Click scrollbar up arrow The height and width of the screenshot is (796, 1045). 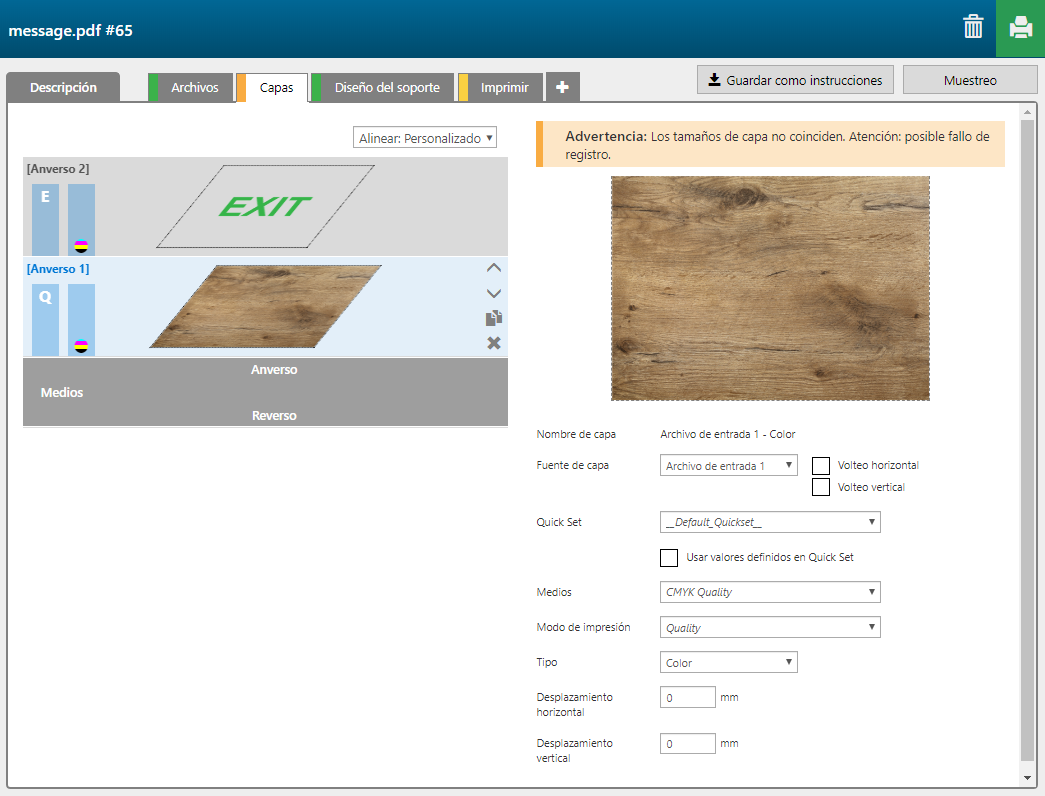1027,112
